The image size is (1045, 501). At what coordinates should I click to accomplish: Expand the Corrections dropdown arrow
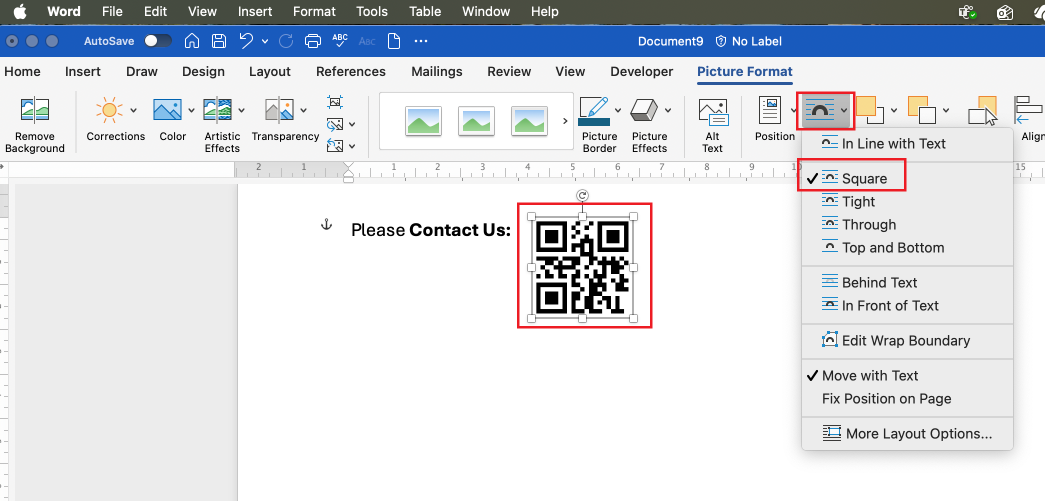pos(133,110)
